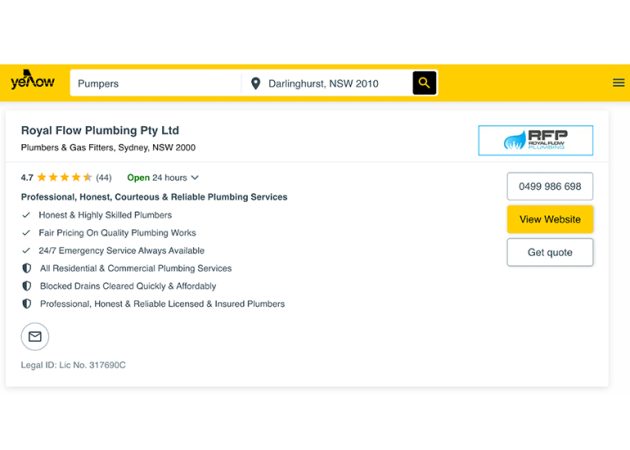Click shield icon beside Licensed & Insured Plumbers
This screenshot has height=450, width=630.
27,304
